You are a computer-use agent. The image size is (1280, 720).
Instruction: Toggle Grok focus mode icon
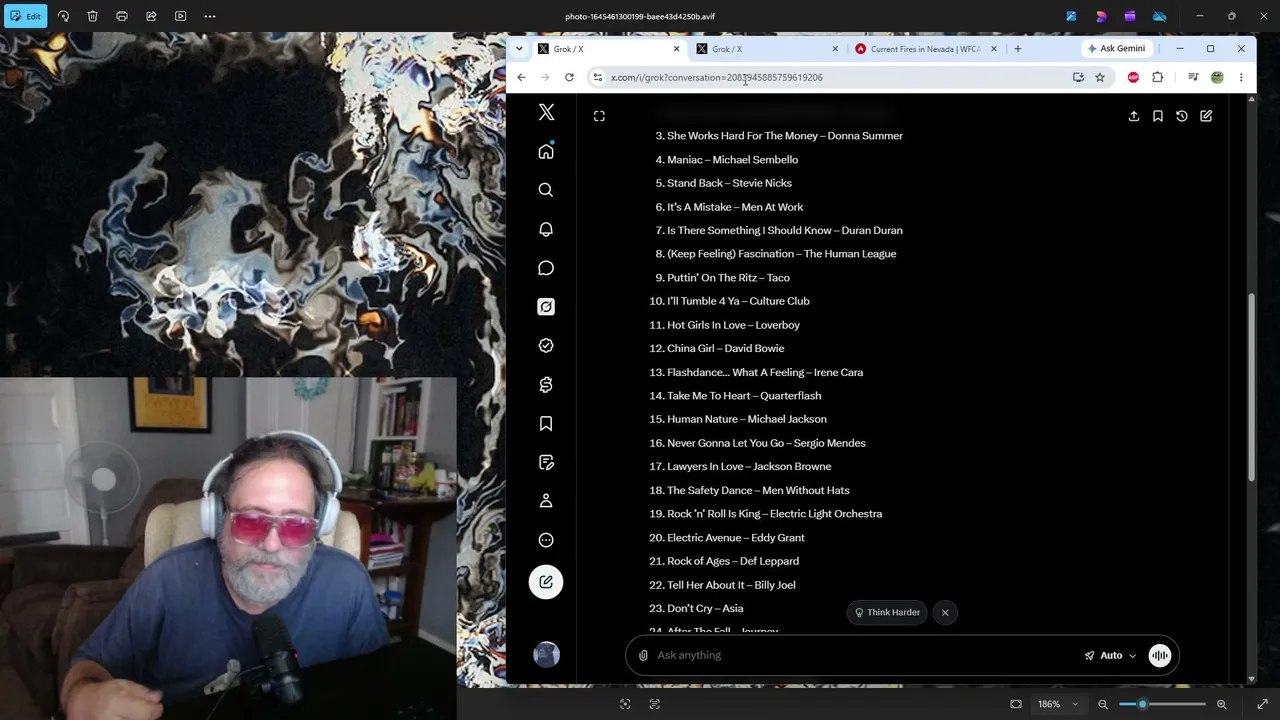[x=599, y=116]
